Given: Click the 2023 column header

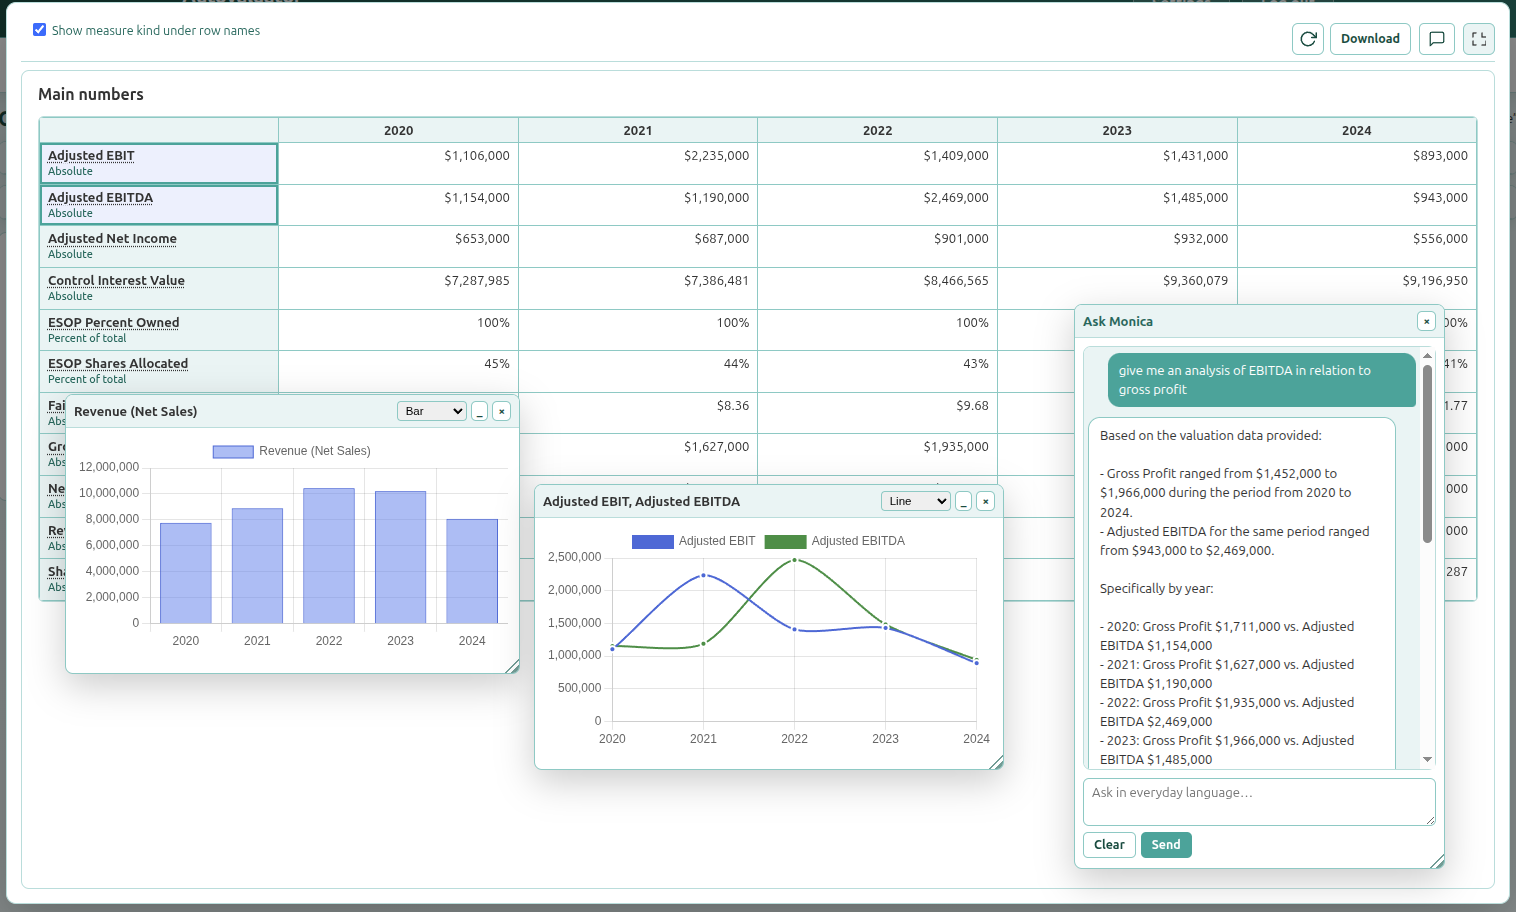Looking at the screenshot, I should 1117,130.
